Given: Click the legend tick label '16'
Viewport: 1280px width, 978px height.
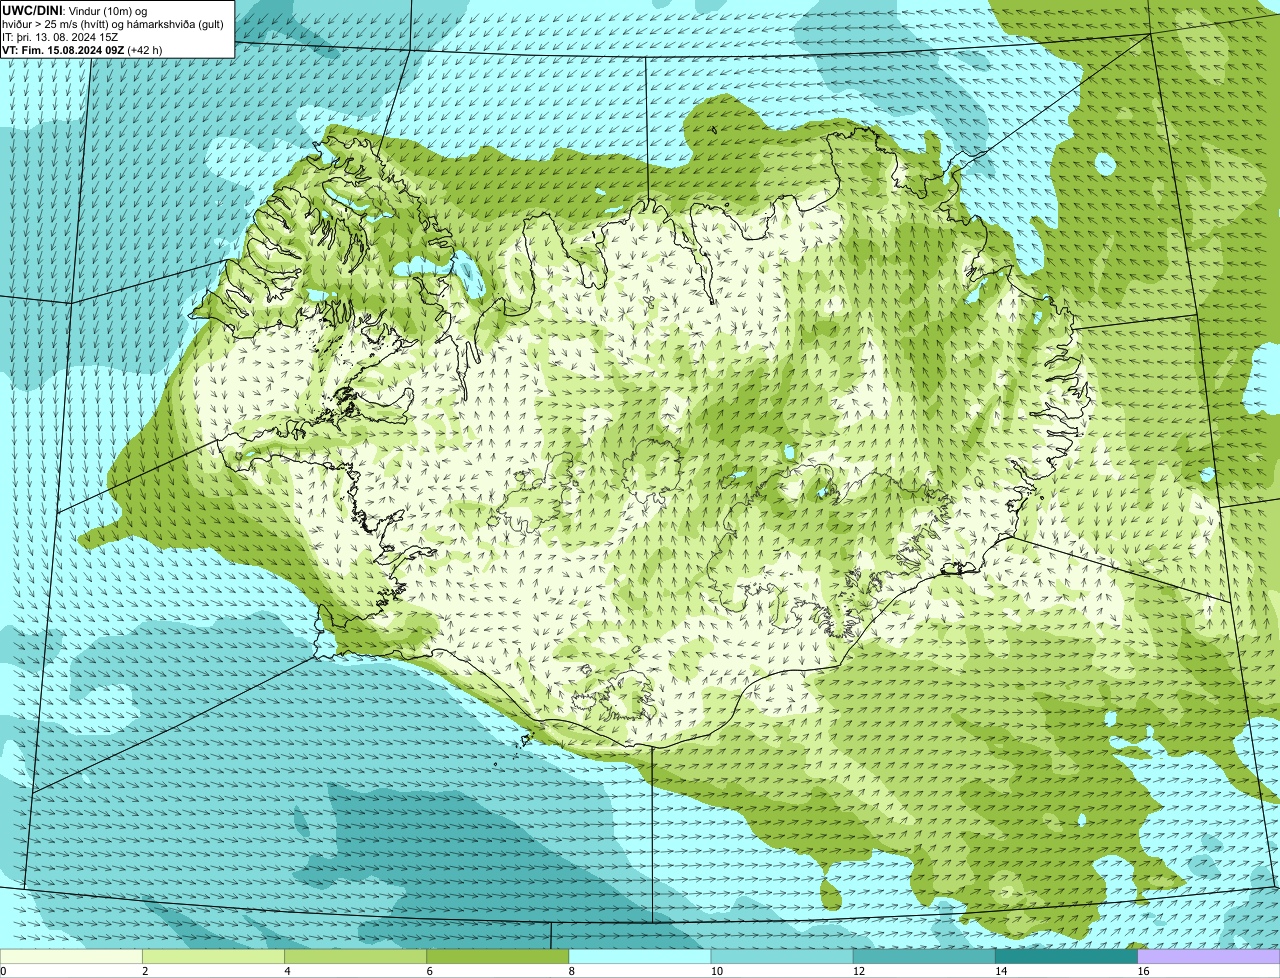Looking at the screenshot, I should tap(1143, 971).
